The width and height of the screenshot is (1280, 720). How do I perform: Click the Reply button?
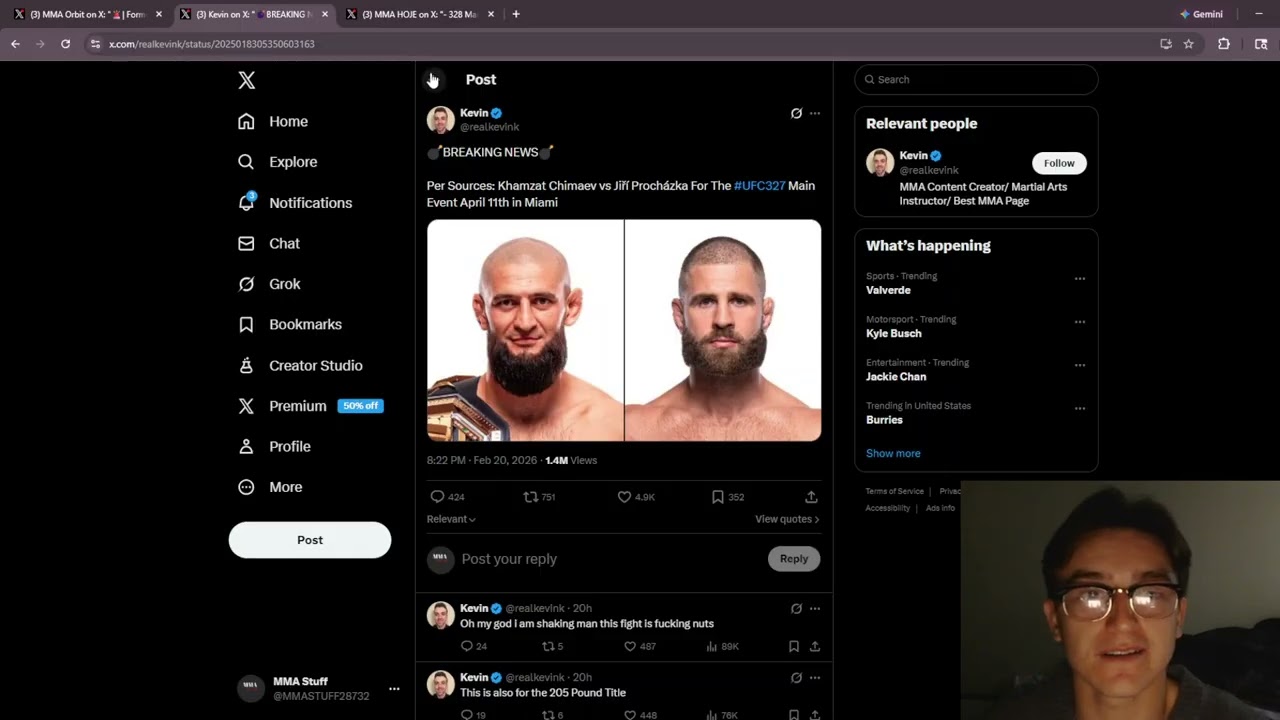tap(794, 559)
